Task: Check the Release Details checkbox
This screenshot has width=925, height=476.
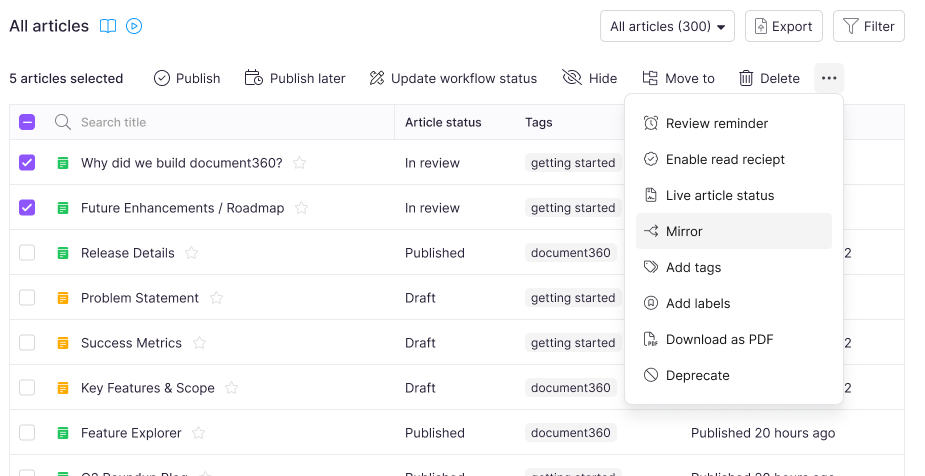Action: click(x=27, y=252)
